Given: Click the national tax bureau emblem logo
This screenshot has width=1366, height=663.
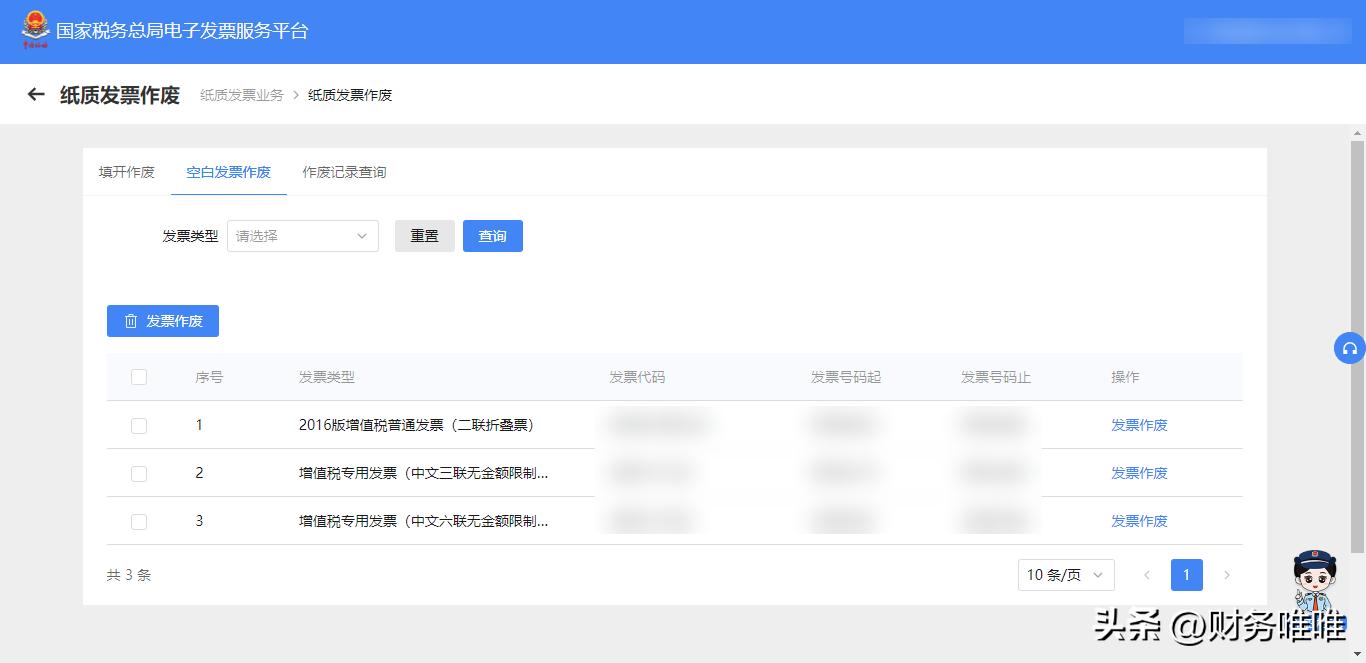Looking at the screenshot, I should click(x=37, y=29).
